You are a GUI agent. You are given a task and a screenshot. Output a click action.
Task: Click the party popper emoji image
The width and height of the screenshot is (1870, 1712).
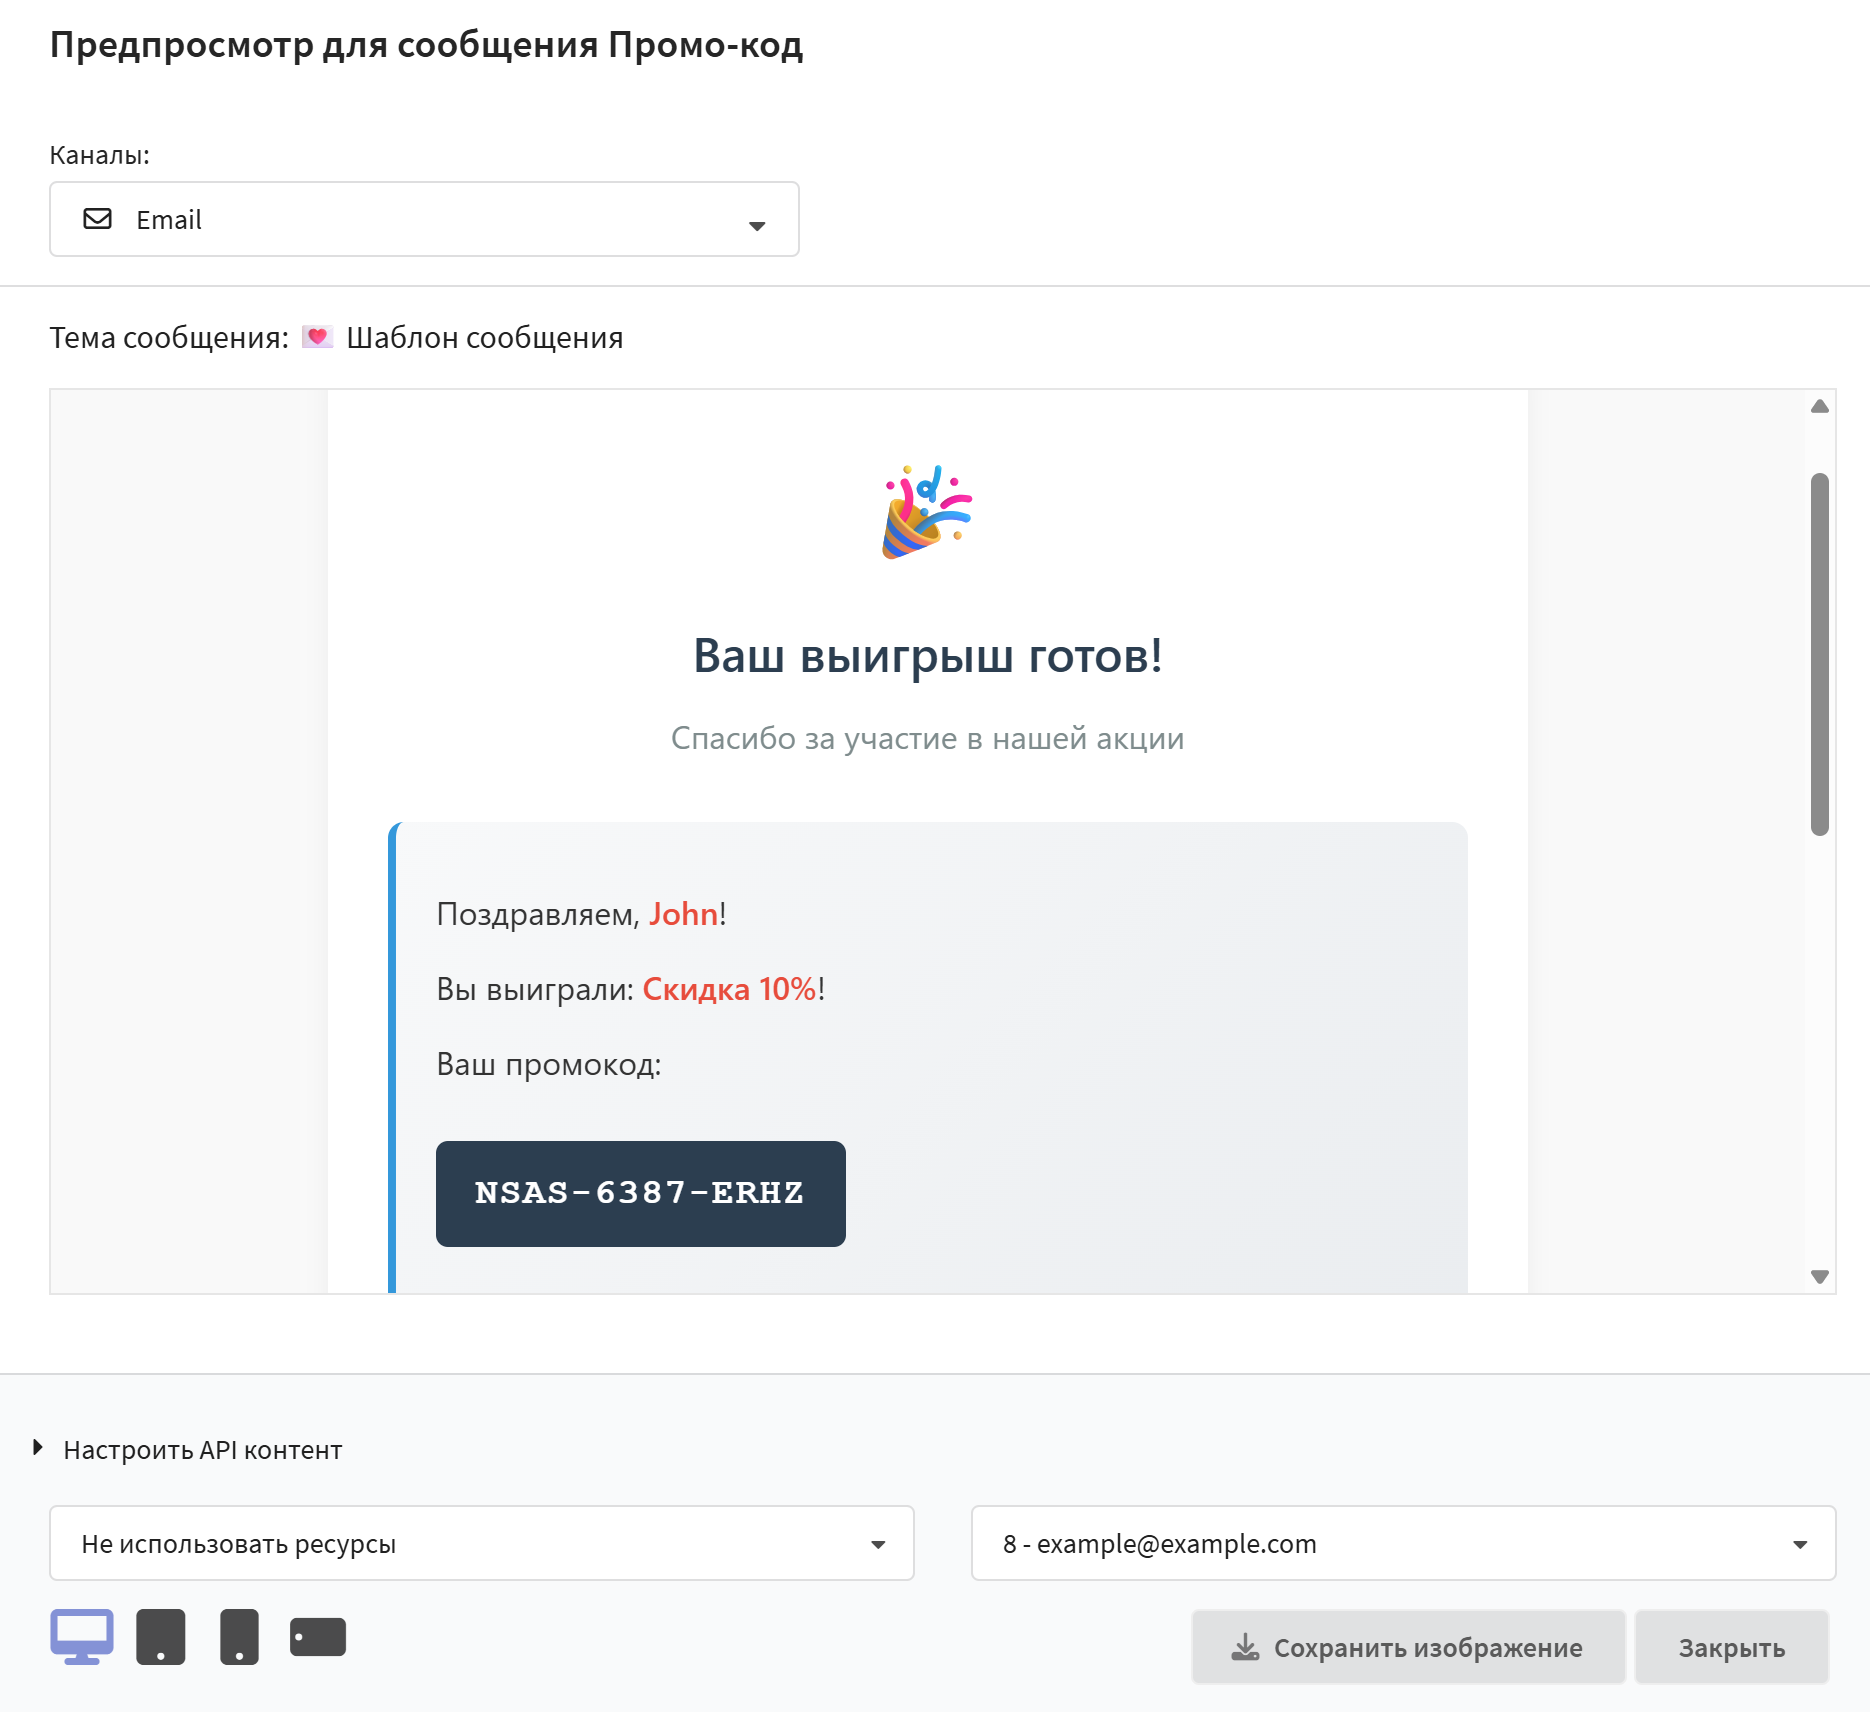tap(927, 512)
